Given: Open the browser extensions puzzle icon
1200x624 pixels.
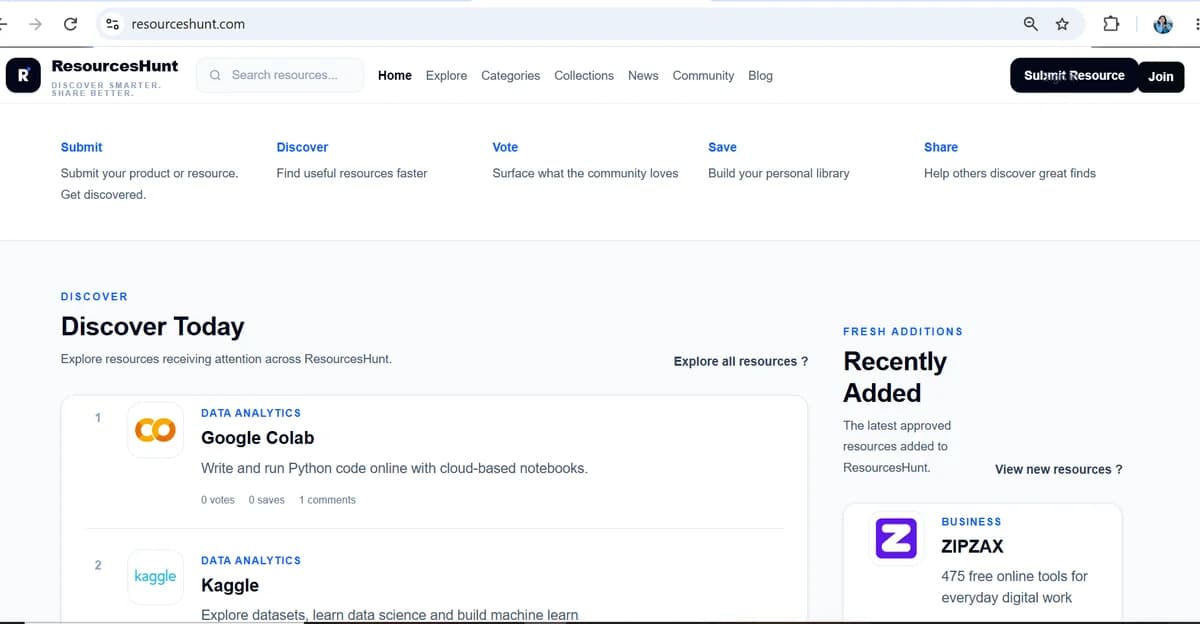Looking at the screenshot, I should (x=1110, y=24).
